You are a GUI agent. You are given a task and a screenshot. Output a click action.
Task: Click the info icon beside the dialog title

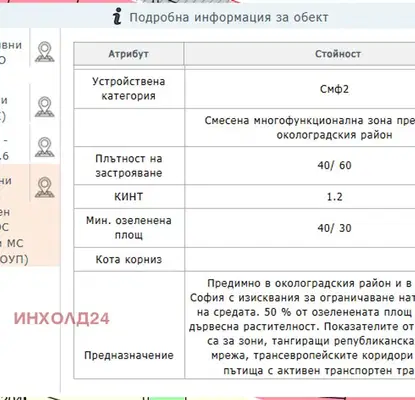coord(117,17)
